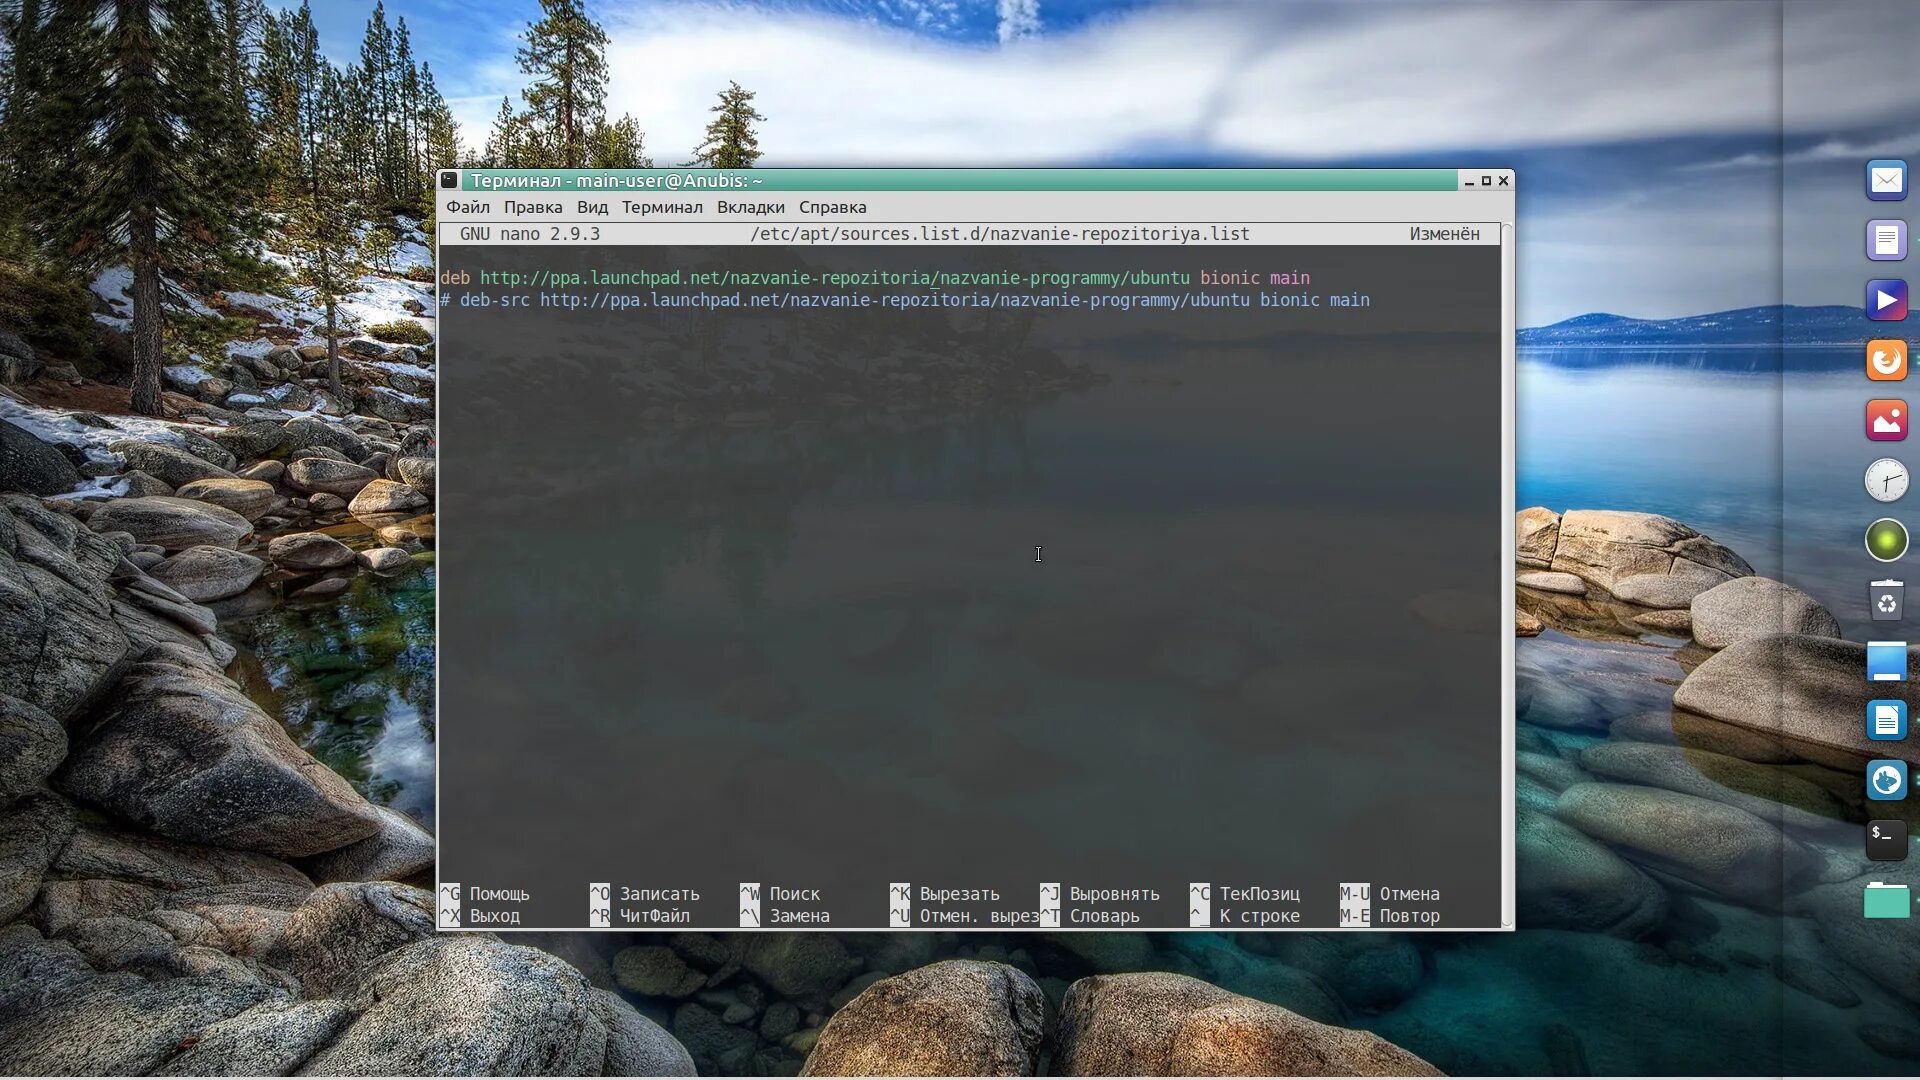Open the Файл menu
The width and height of the screenshot is (1920, 1080).
(467, 207)
